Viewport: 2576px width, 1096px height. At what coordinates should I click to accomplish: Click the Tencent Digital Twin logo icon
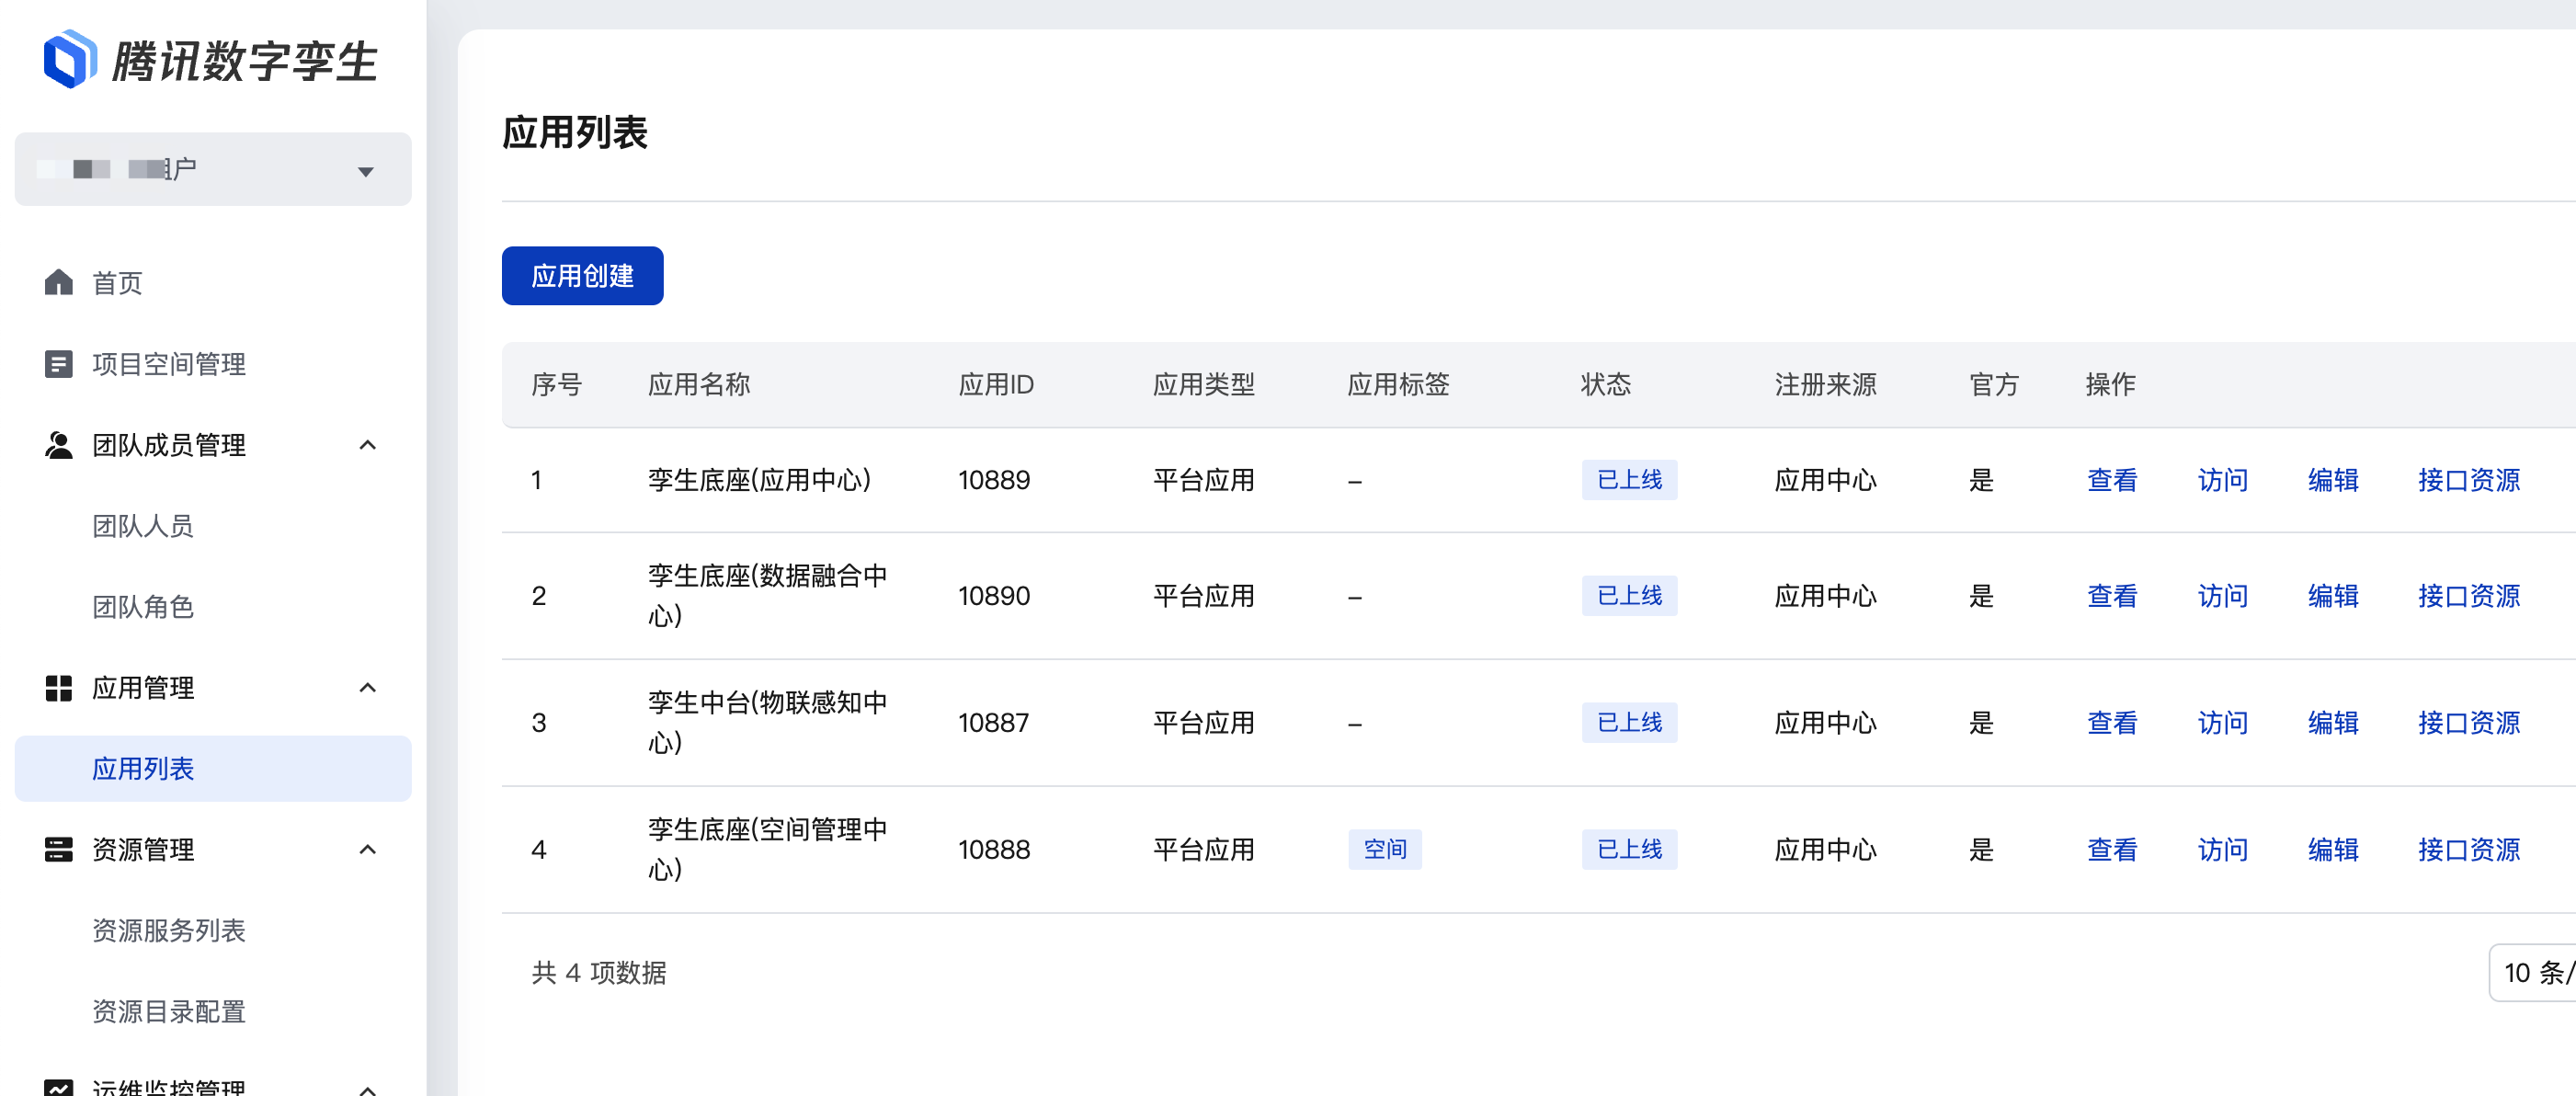coord(70,60)
